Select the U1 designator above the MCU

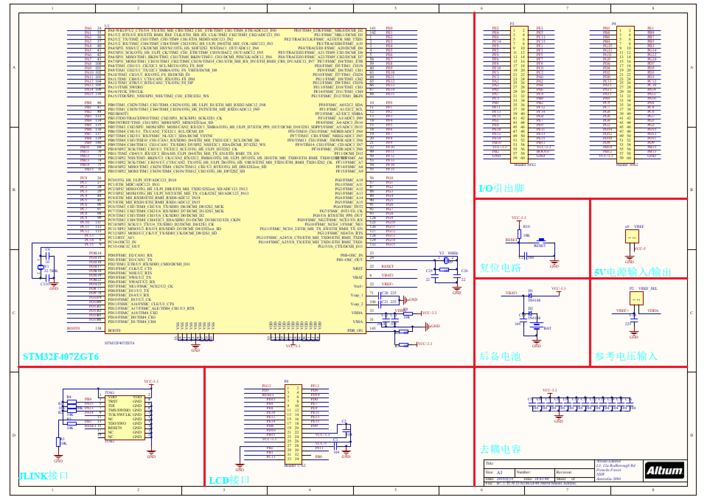[107, 26]
